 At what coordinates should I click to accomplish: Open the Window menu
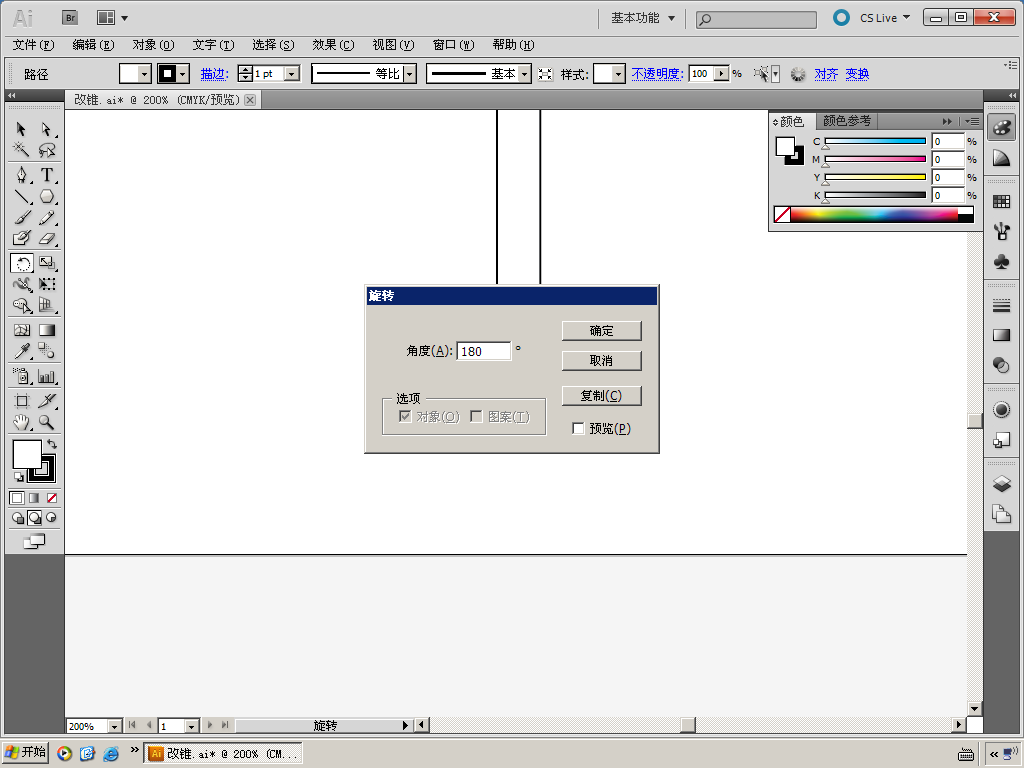pyautogui.click(x=453, y=45)
